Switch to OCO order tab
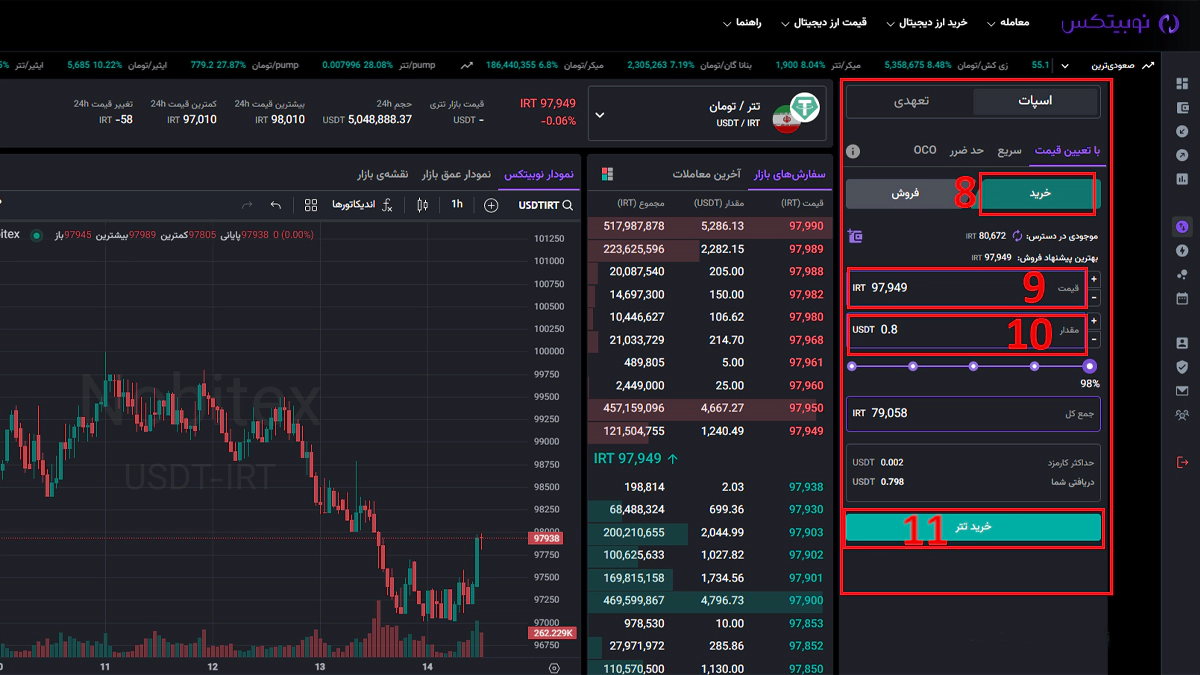This screenshot has height=675, width=1200. click(925, 150)
